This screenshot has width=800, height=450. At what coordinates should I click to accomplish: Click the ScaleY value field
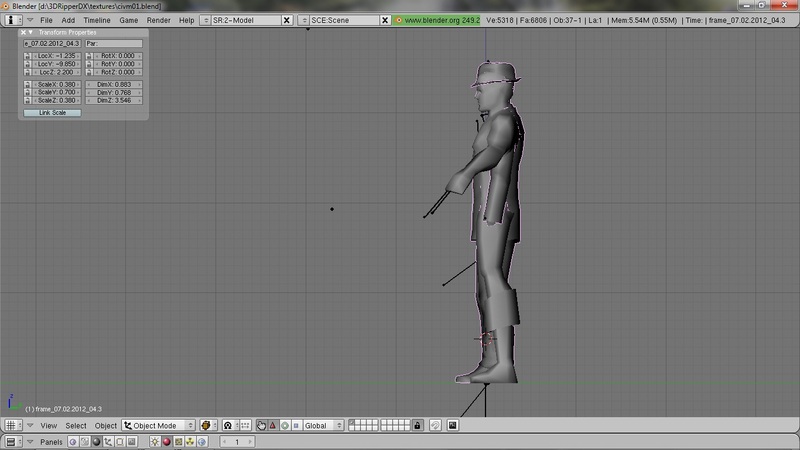[56, 92]
